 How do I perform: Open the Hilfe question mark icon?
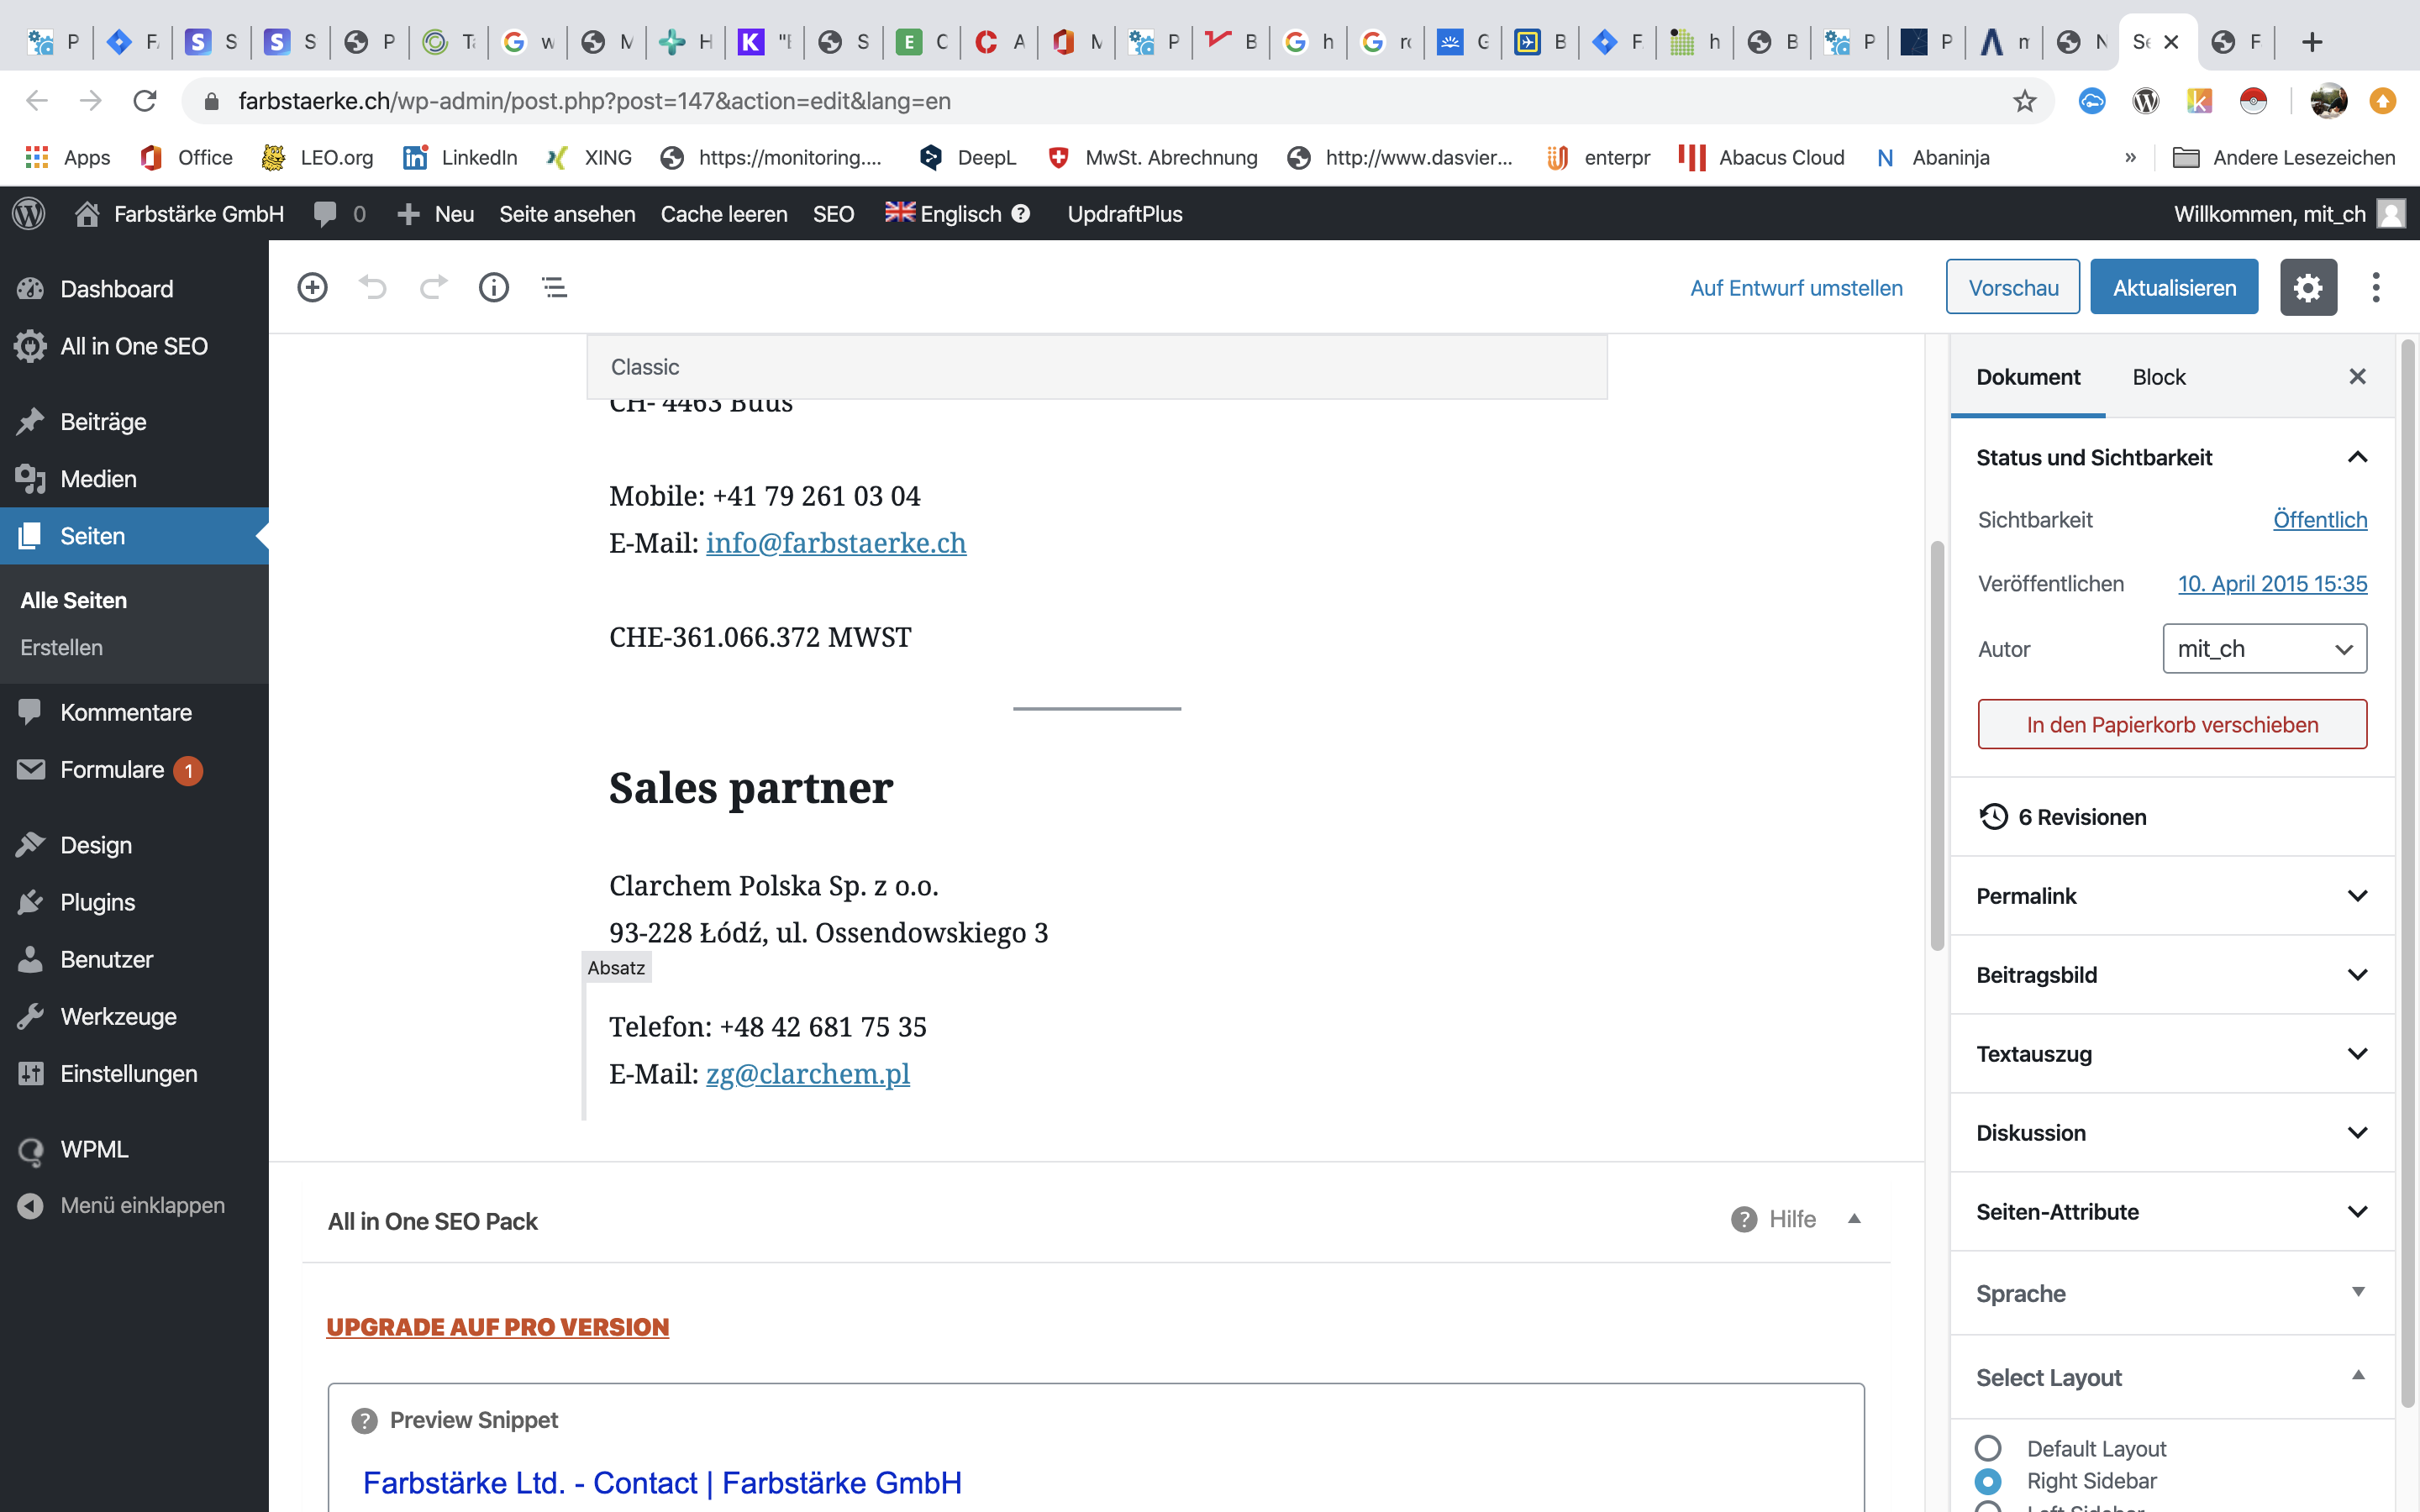(1744, 1220)
